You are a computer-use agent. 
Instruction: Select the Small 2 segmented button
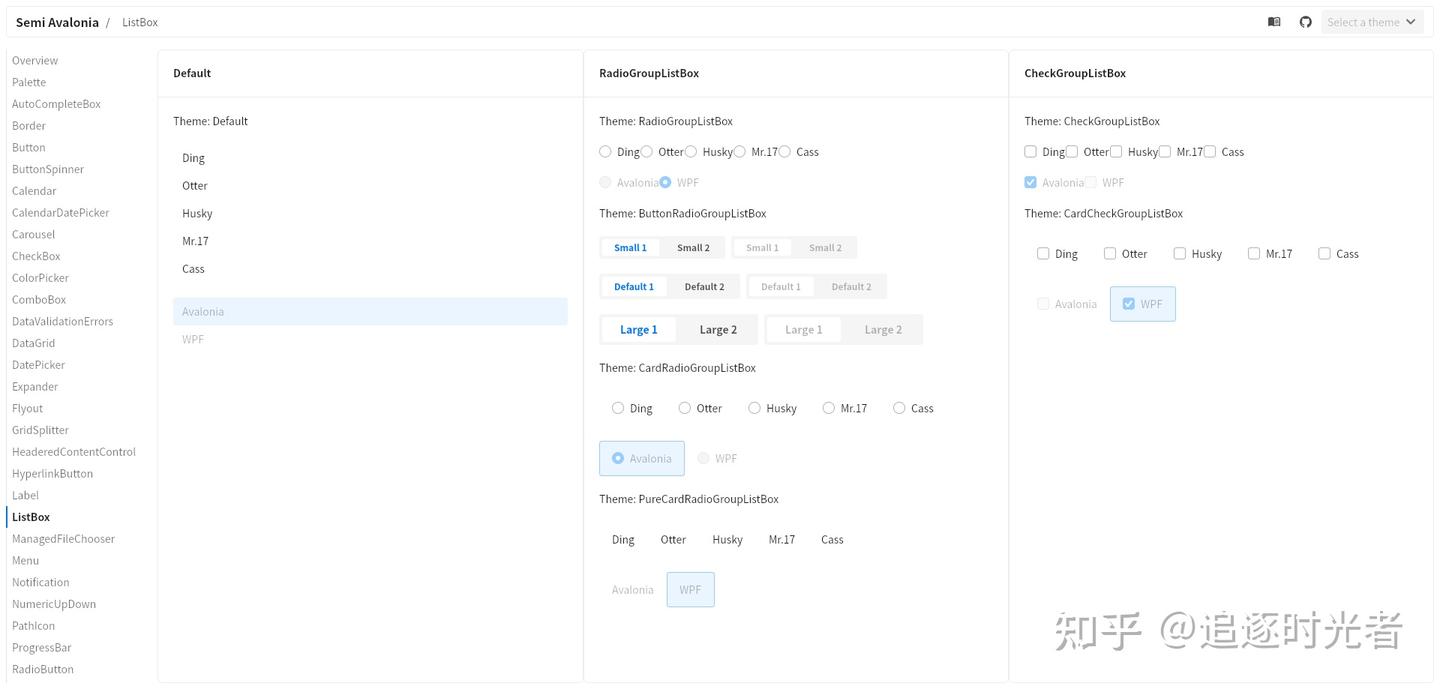click(x=693, y=248)
